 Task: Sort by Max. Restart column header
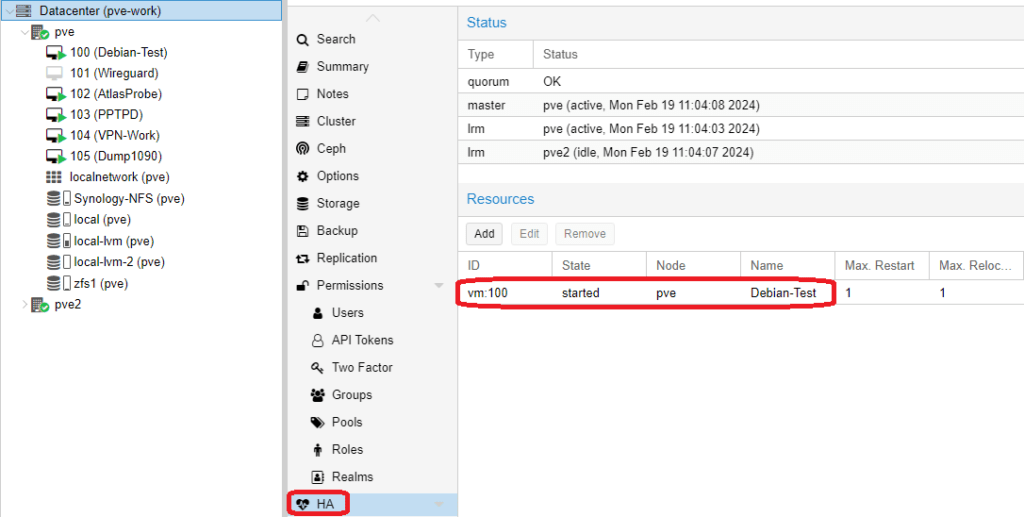(882, 266)
